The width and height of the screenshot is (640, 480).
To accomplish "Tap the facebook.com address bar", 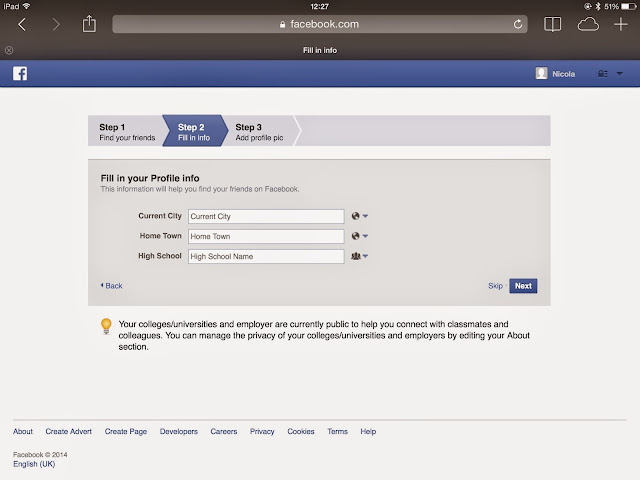I will coord(320,24).
